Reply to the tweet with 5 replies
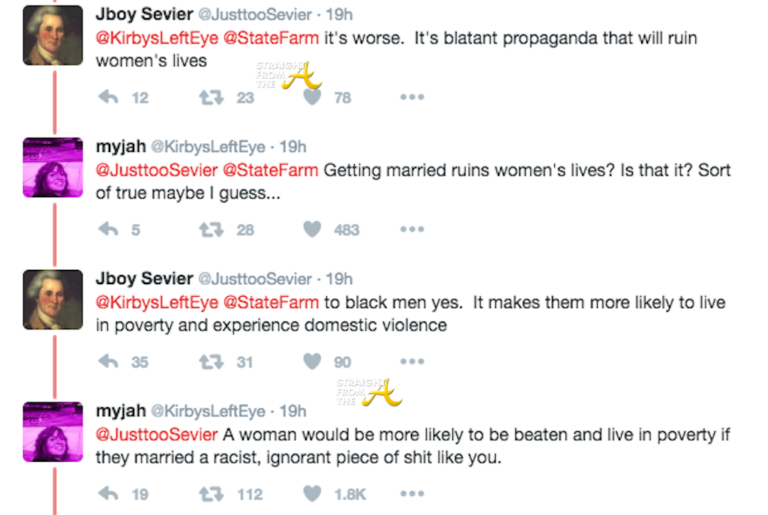The image size is (768, 515). (x=110, y=230)
